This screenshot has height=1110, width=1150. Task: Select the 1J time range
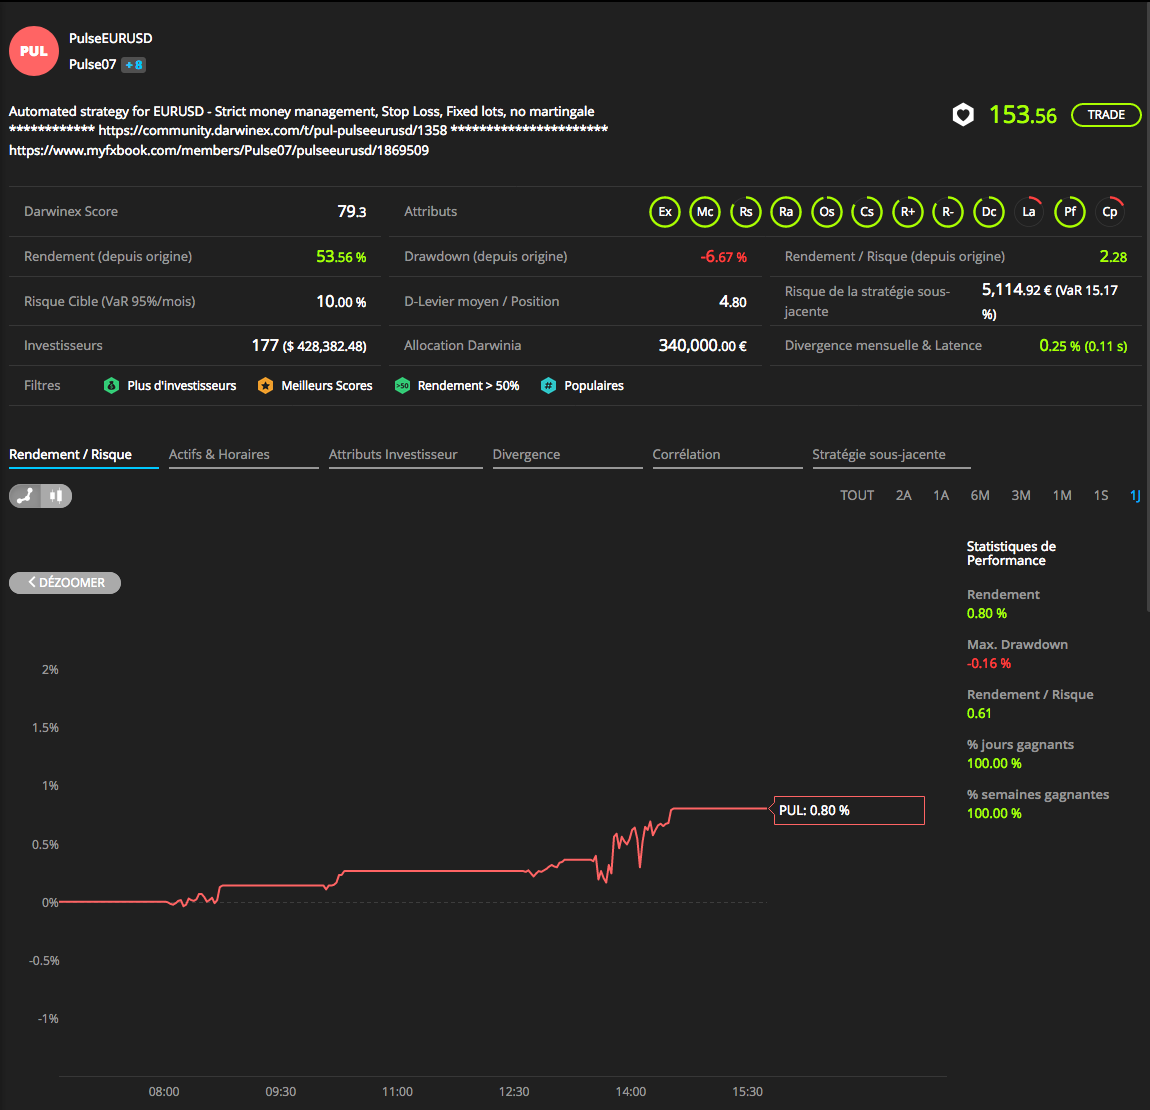click(1135, 496)
